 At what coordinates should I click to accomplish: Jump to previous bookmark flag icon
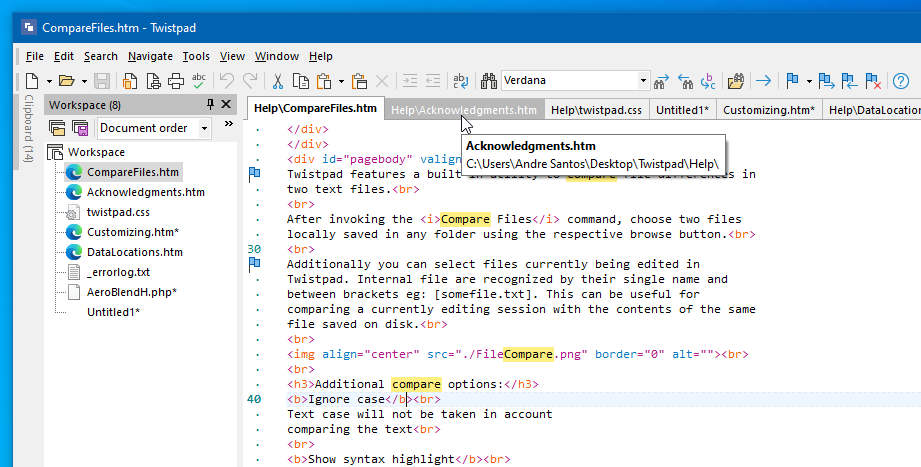click(849, 80)
